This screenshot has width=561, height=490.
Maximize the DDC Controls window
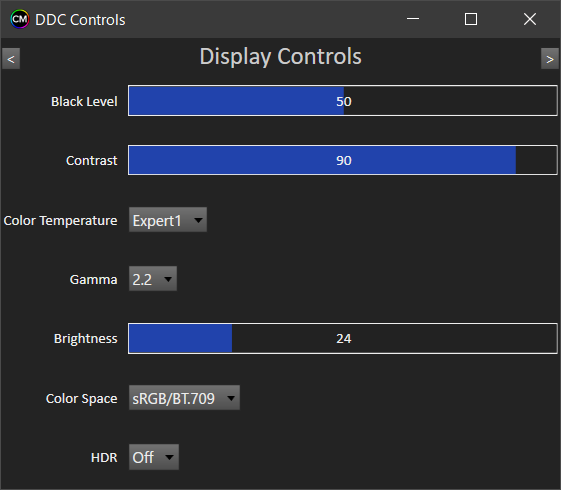click(x=471, y=19)
